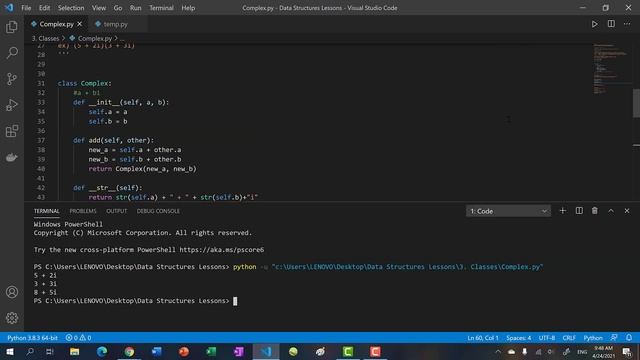Click the '8 + 5i' terminal output
Viewport: 640px width, 360px height.
point(45,292)
